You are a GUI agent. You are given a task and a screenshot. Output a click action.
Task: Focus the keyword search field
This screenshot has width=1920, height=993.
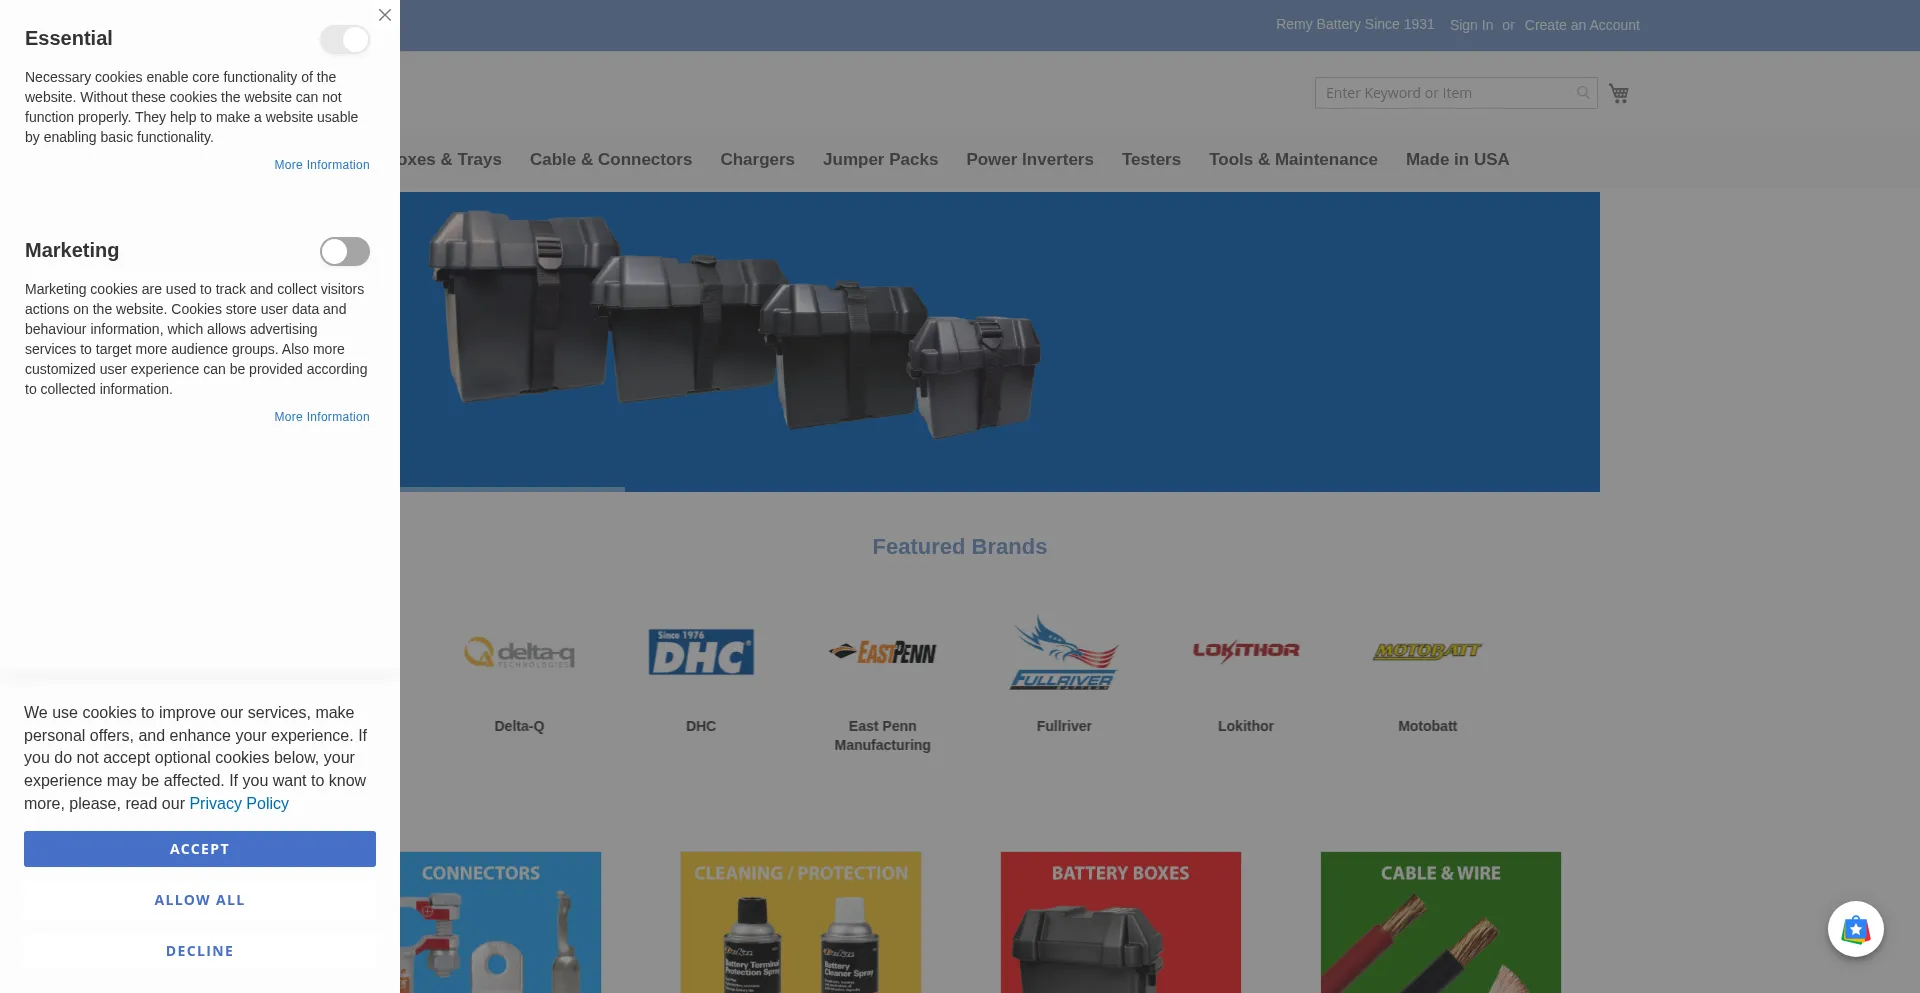pyautogui.click(x=1445, y=93)
